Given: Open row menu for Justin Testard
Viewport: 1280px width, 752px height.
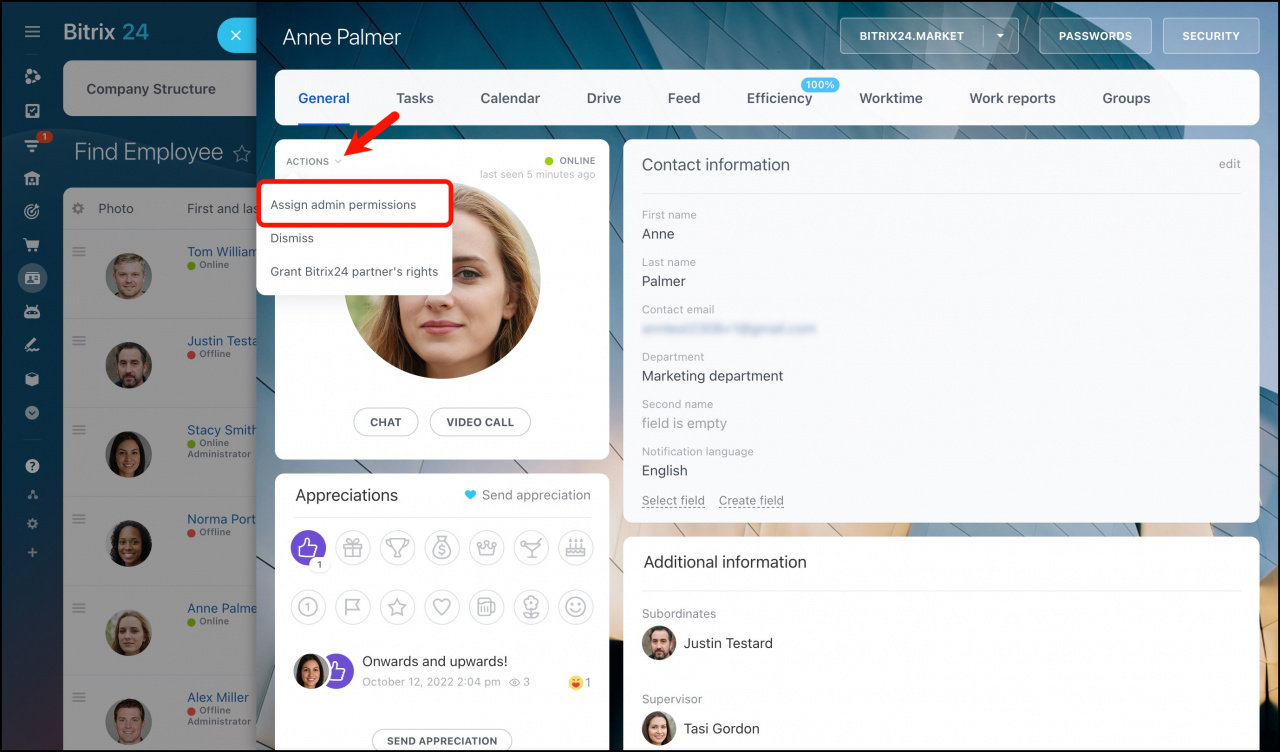Looking at the screenshot, I should [79, 340].
